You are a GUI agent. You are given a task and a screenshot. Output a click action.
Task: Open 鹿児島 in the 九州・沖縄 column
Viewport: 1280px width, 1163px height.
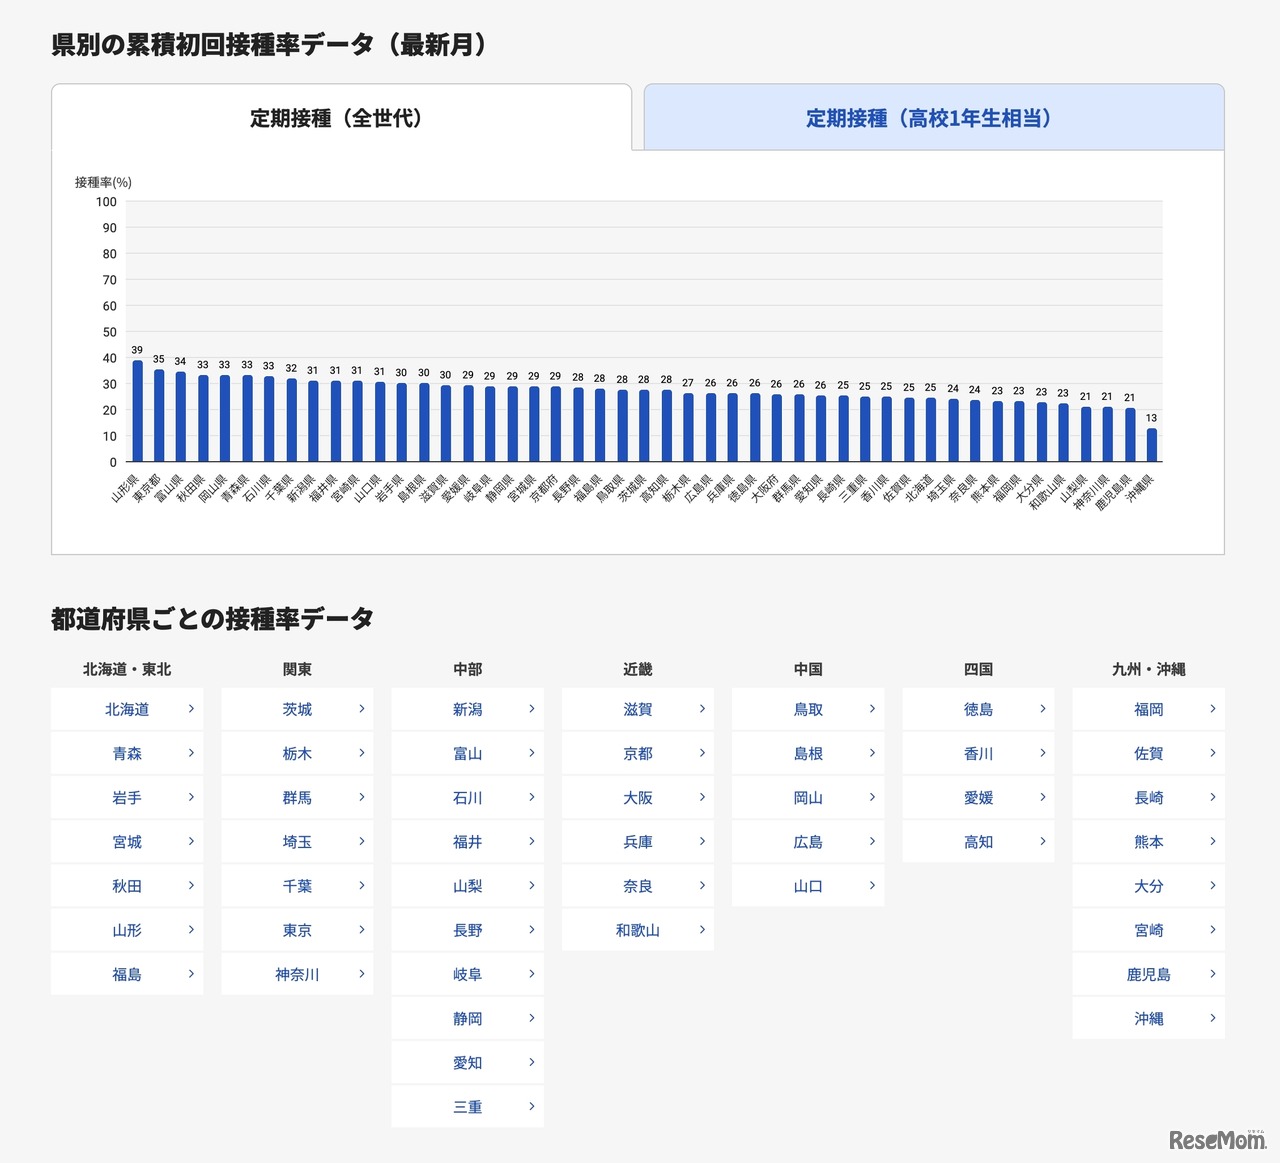pyautogui.click(x=1148, y=973)
